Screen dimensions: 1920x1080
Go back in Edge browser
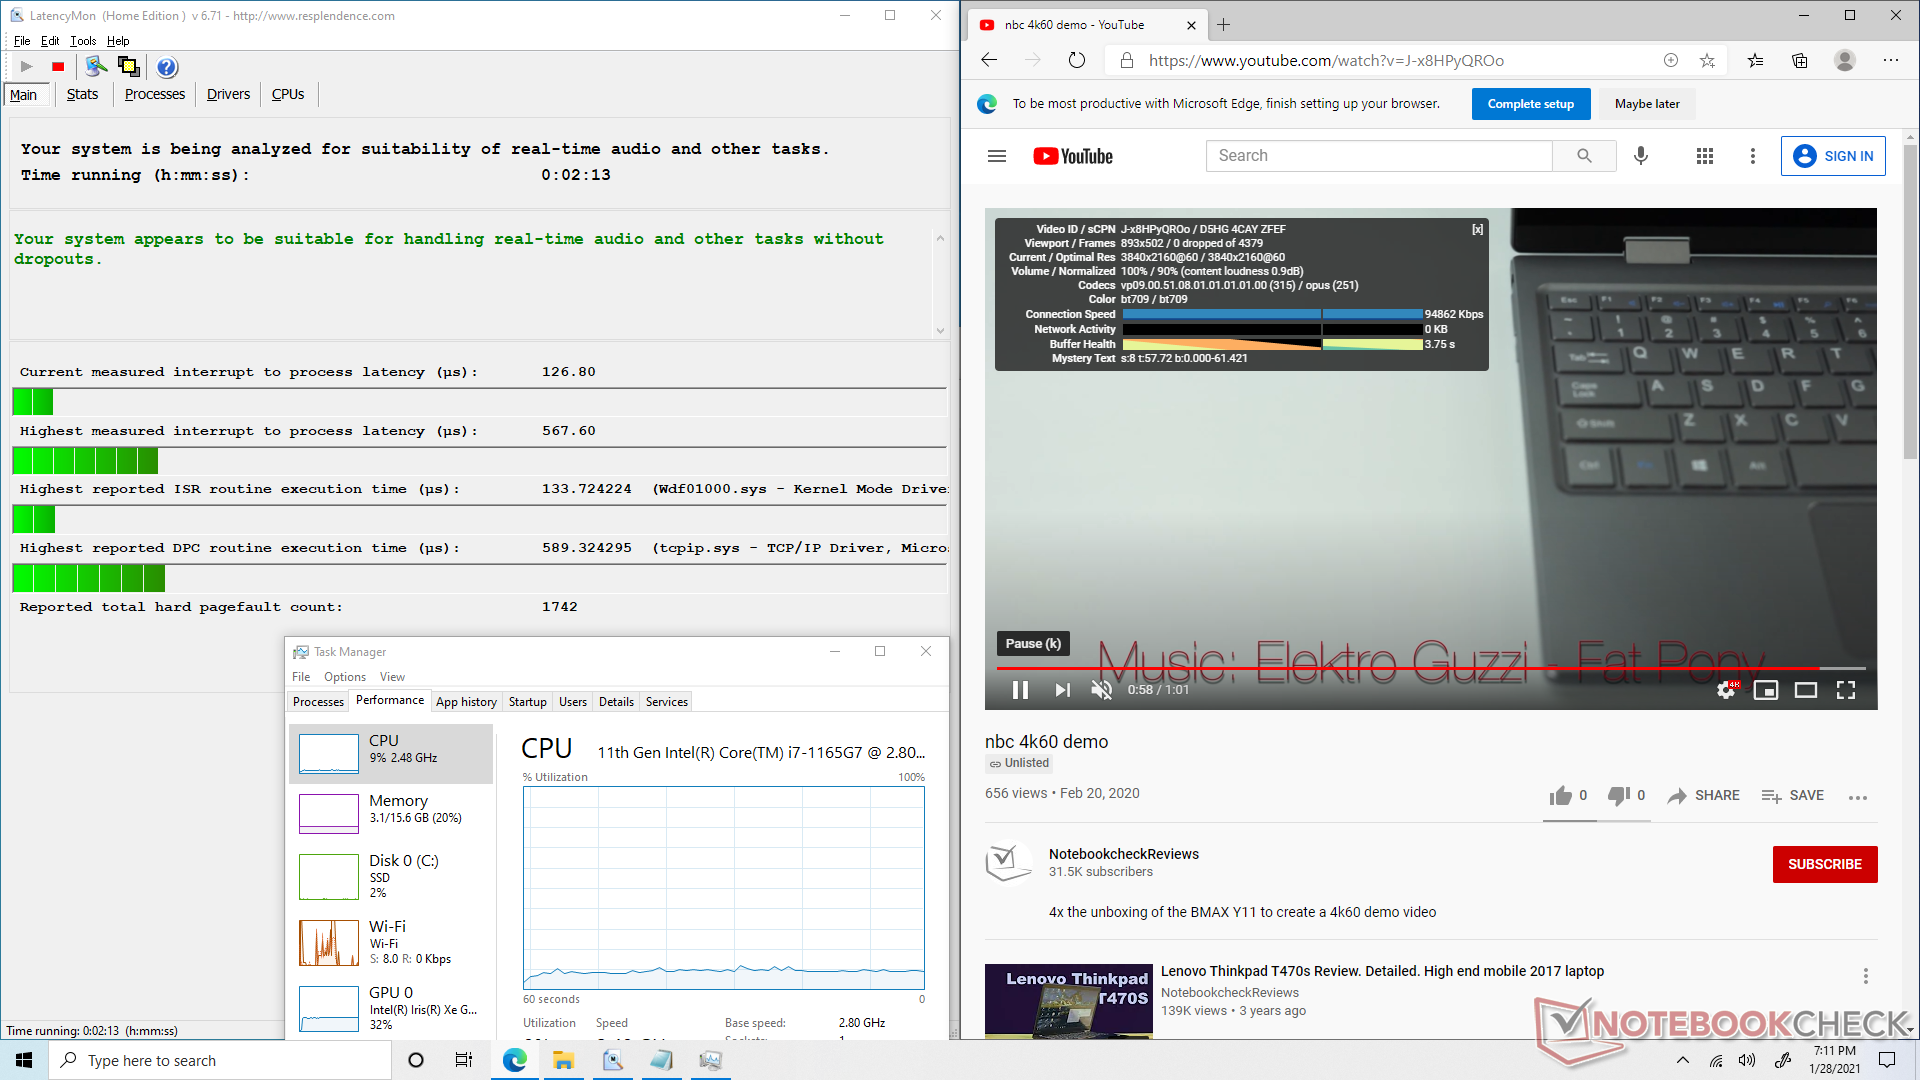(x=989, y=60)
